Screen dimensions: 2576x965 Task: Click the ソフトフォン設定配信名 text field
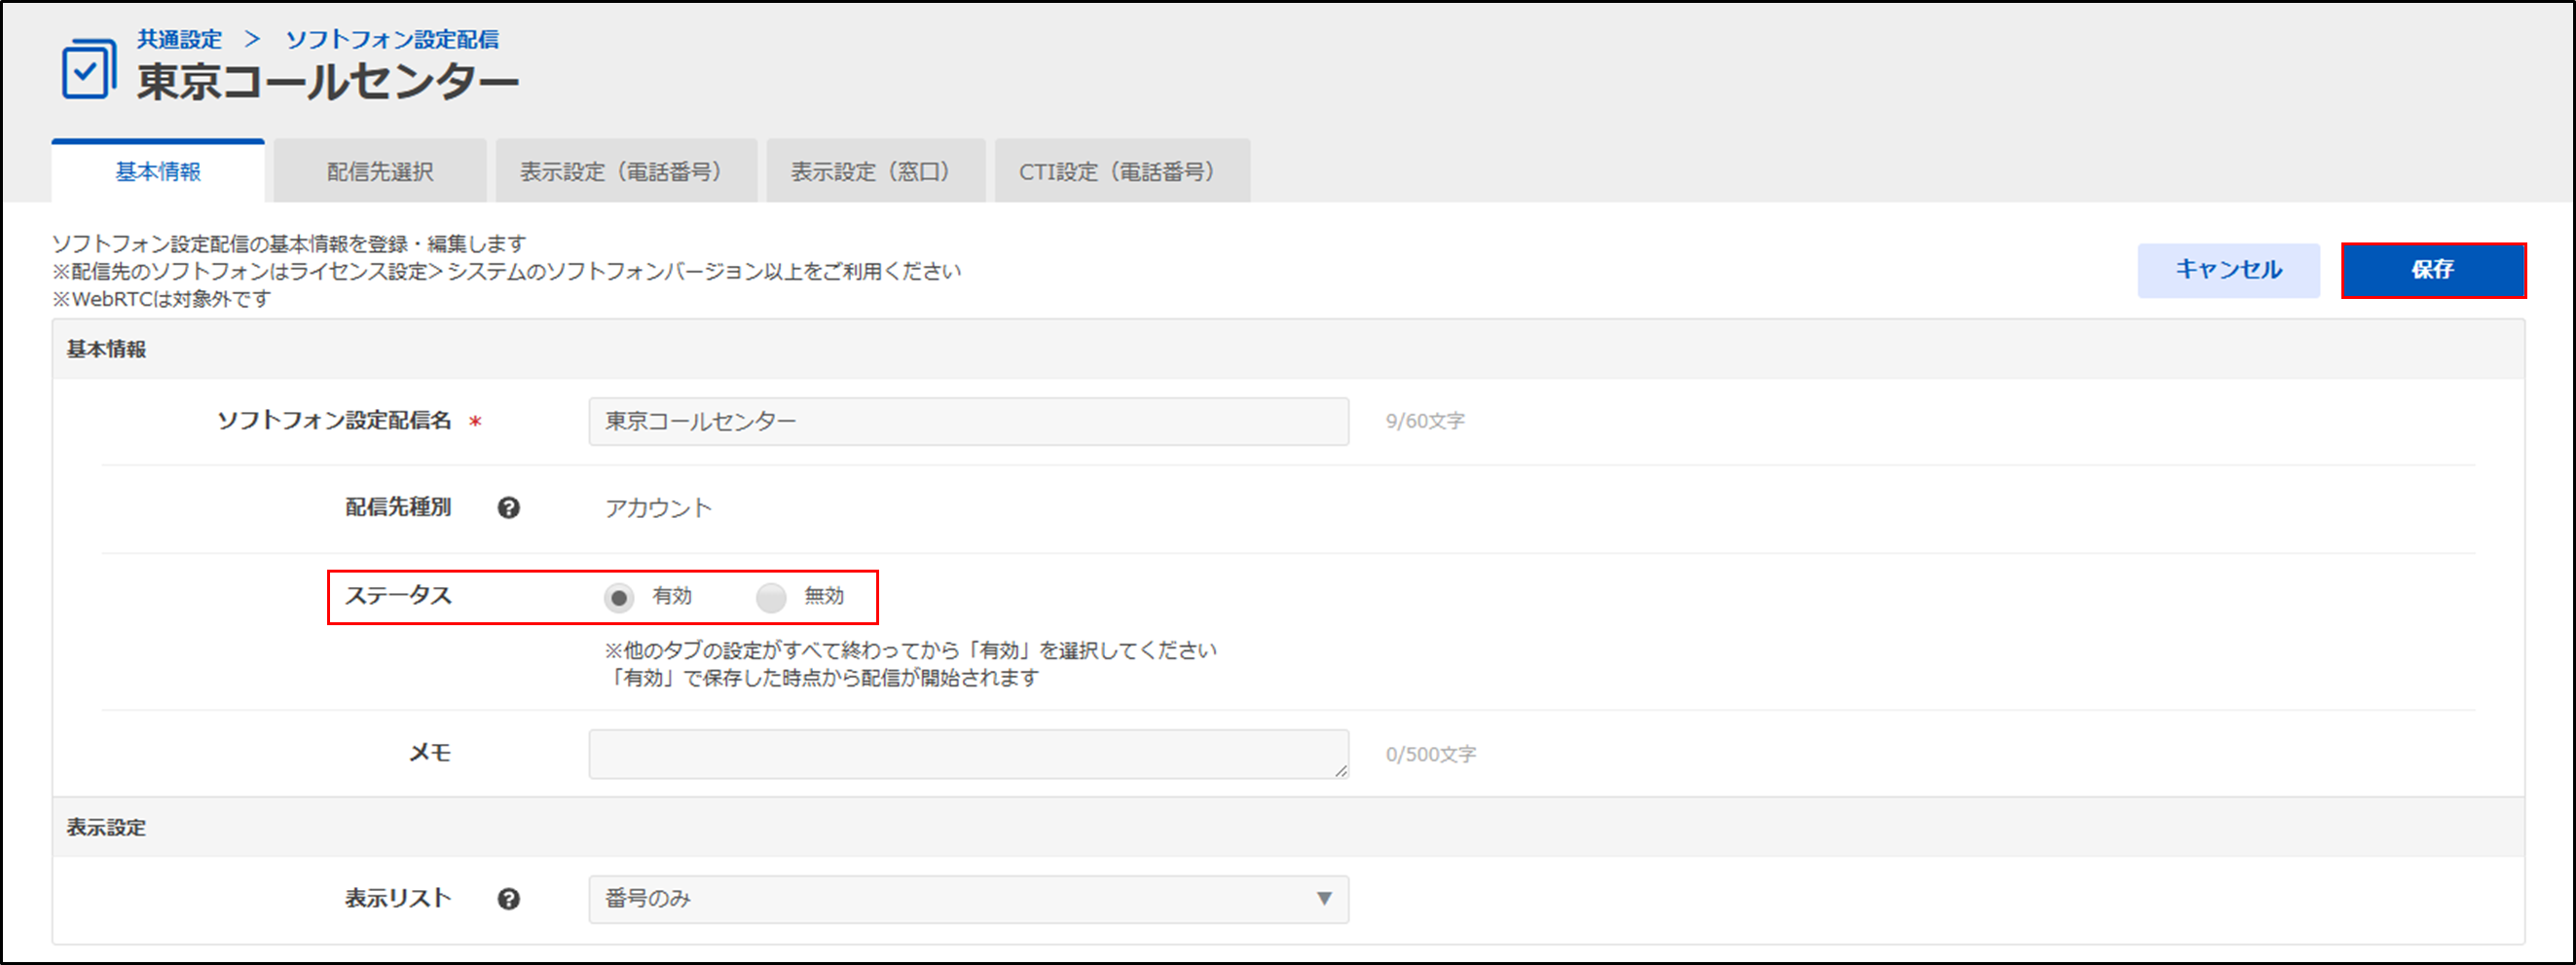tap(967, 422)
